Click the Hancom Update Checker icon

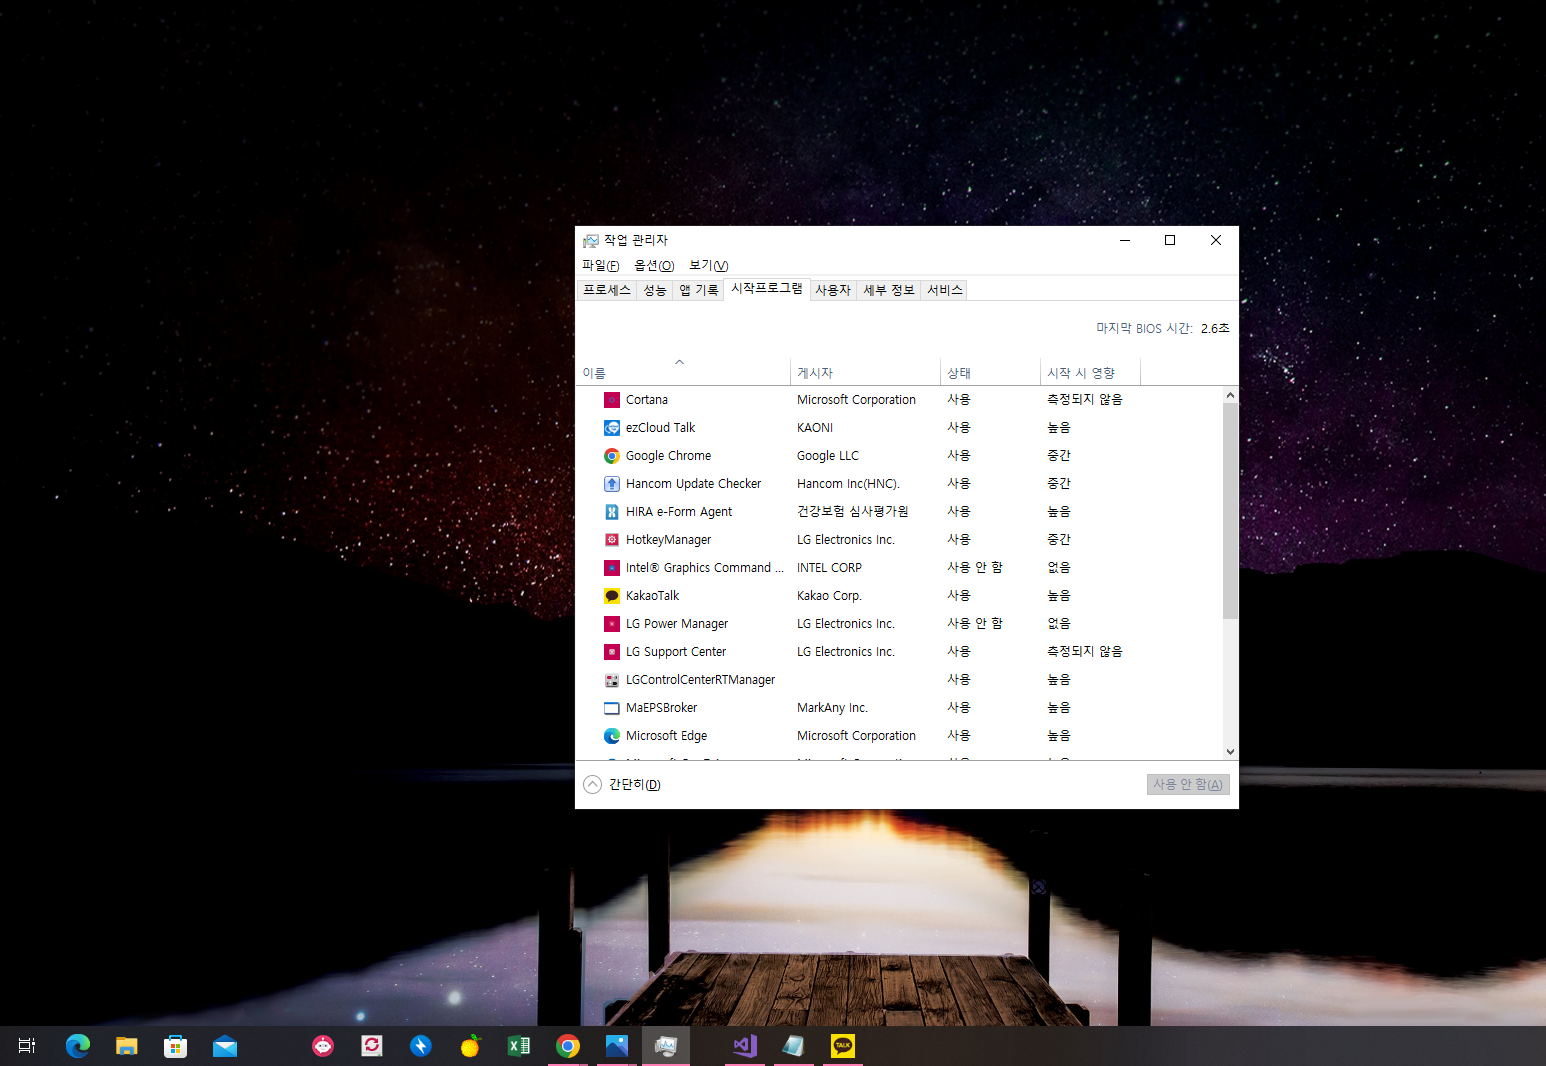tap(612, 484)
